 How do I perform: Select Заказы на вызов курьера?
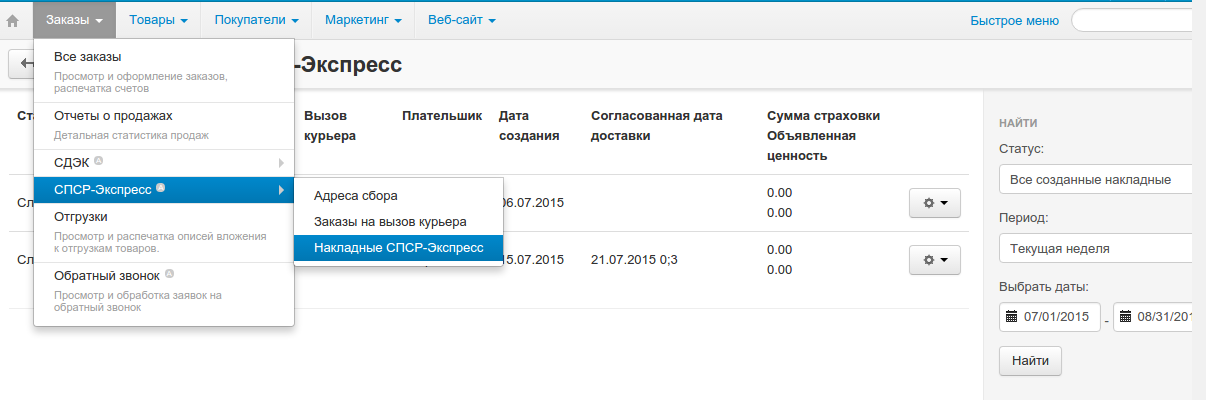tap(390, 221)
